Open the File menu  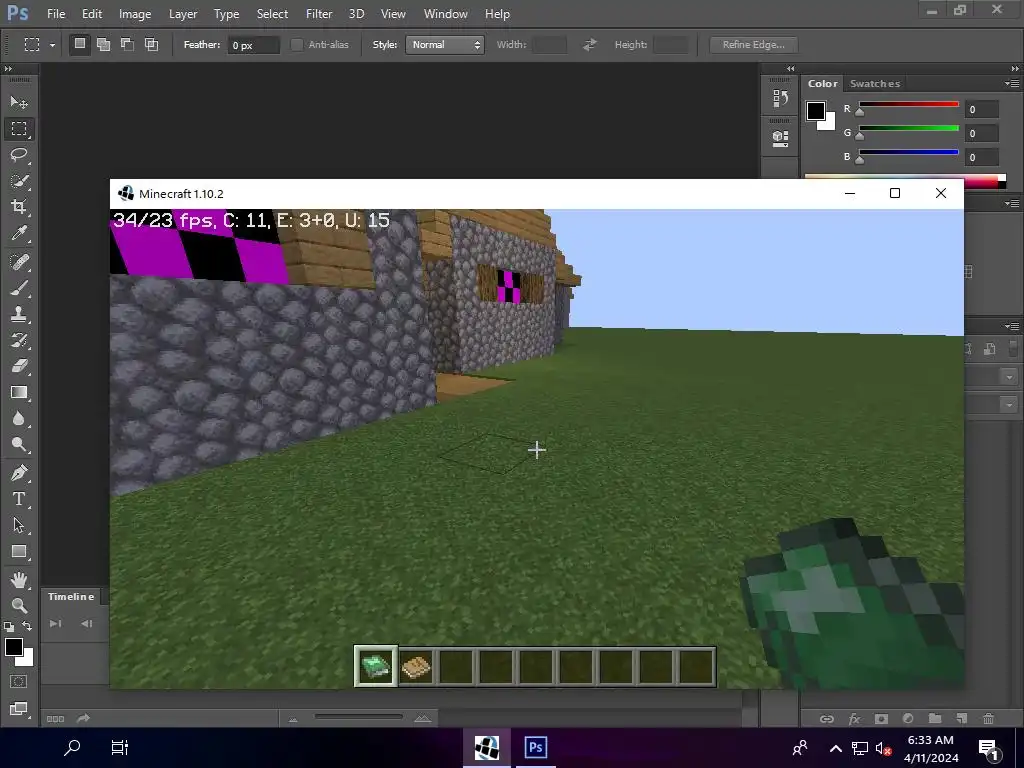[56, 14]
